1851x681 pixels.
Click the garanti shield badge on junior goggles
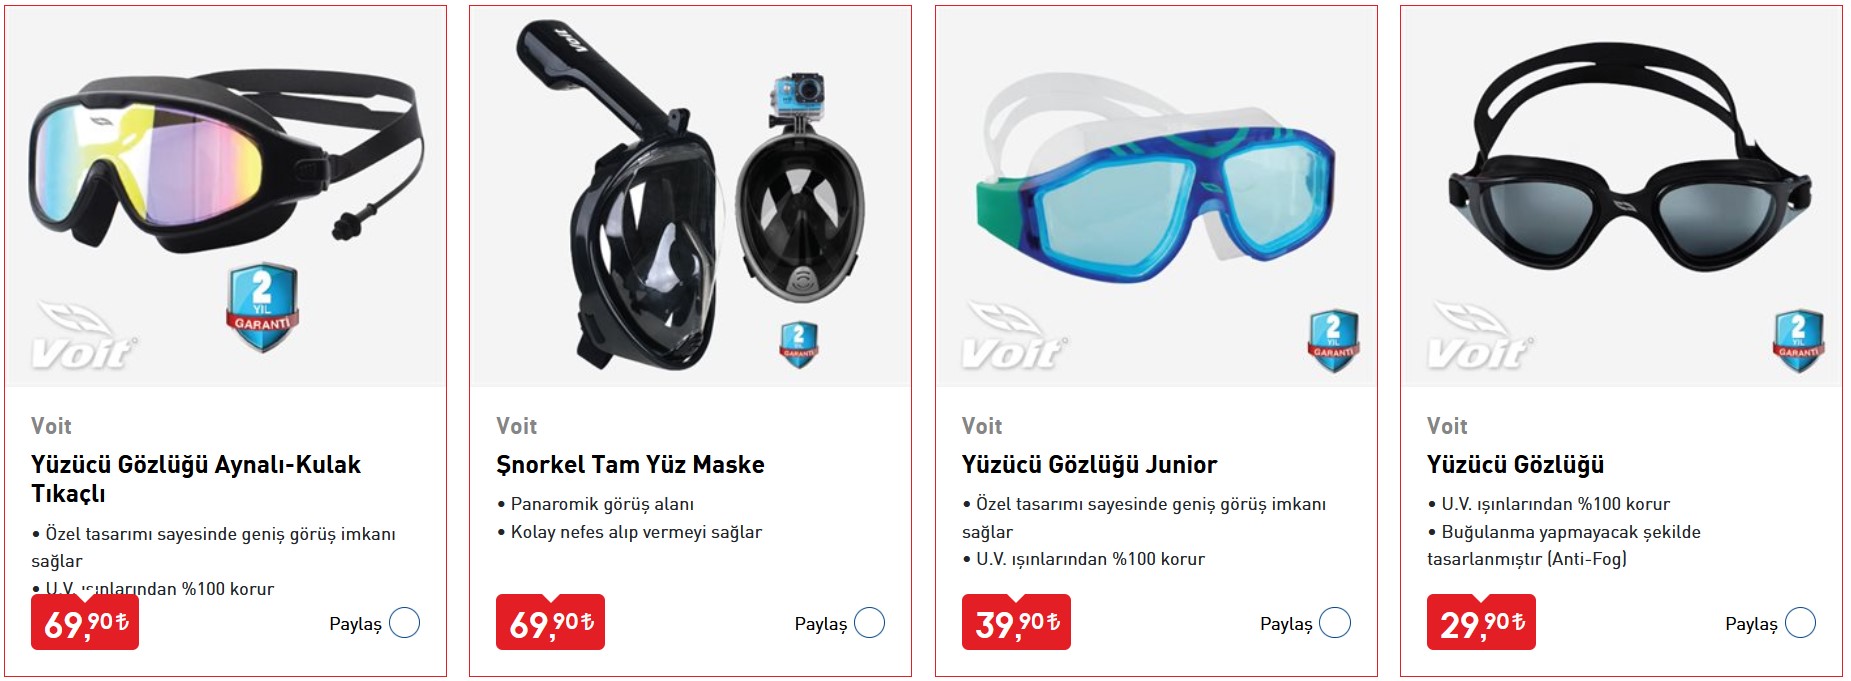(x=1333, y=341)
